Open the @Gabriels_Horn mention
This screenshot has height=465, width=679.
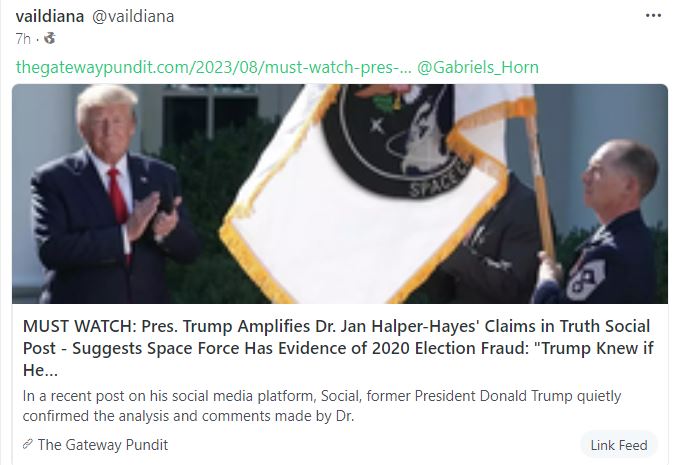click(478, 68)
